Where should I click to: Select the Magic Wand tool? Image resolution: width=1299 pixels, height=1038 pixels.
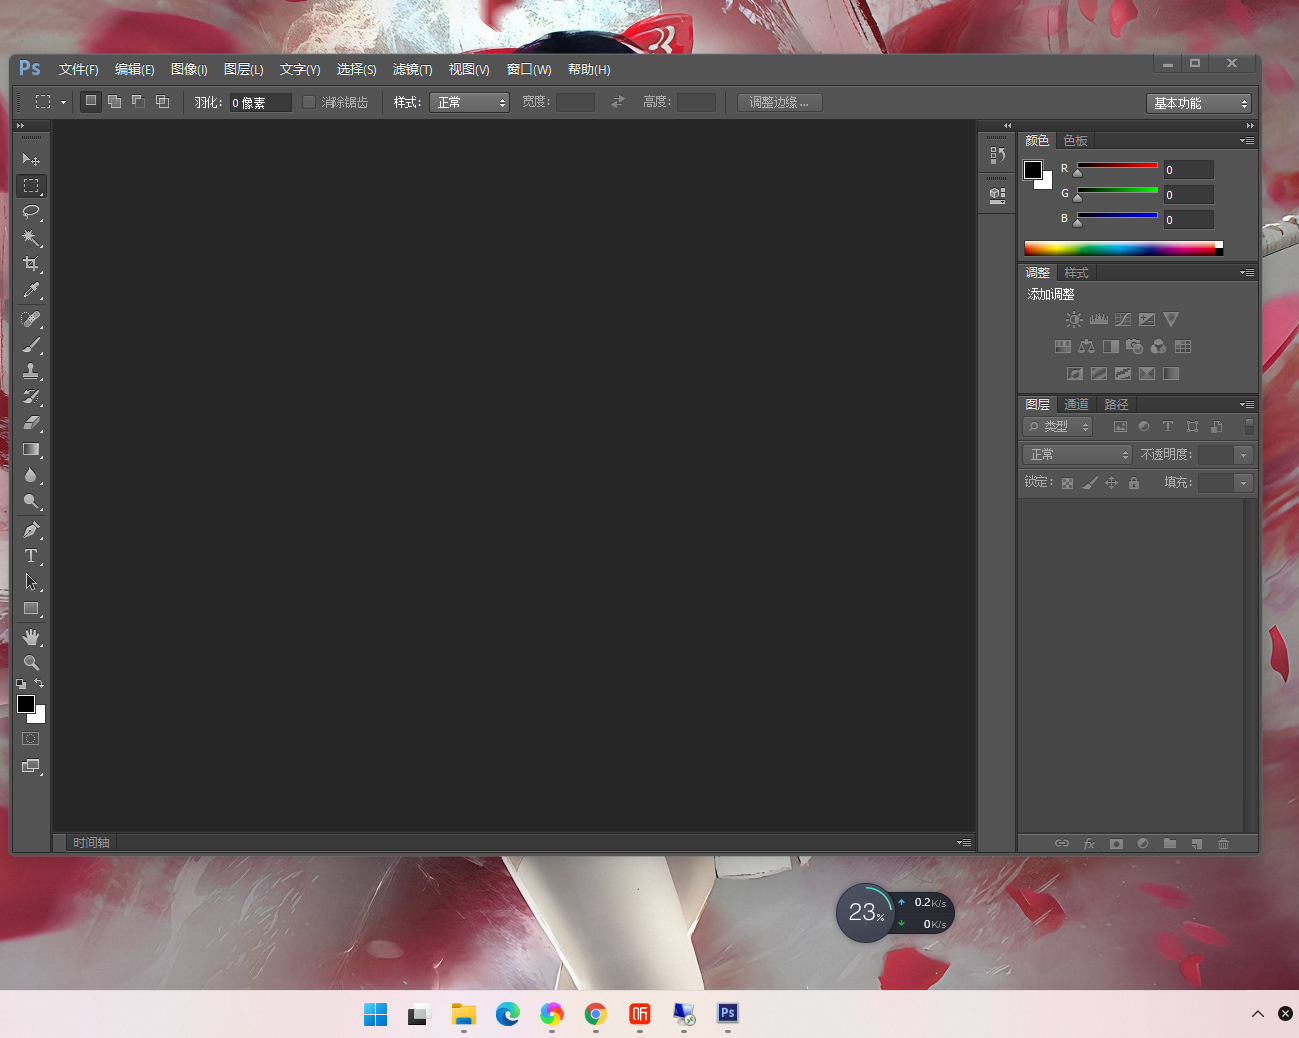pyautogui.click(x=31, y=238)
